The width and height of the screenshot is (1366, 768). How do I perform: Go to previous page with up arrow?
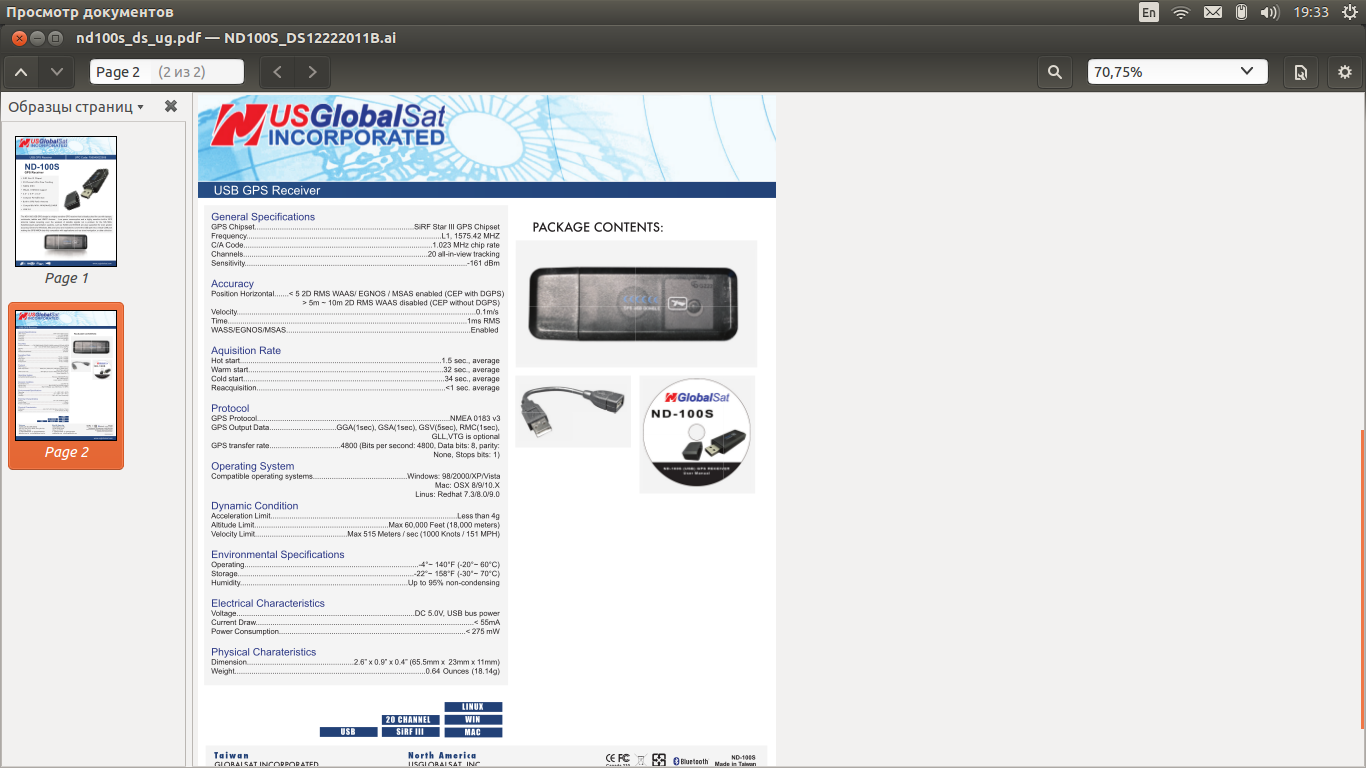(x=21, y=72)
